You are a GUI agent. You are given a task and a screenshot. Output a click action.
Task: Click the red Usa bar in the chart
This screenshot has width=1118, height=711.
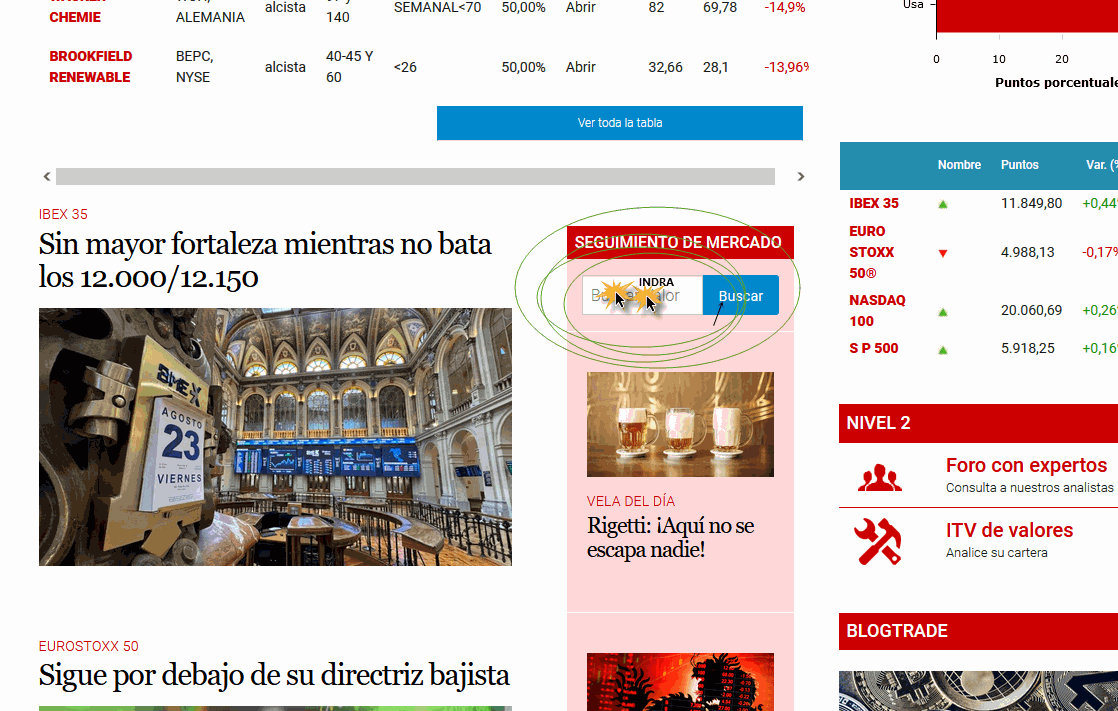(x=1027, y=16)
